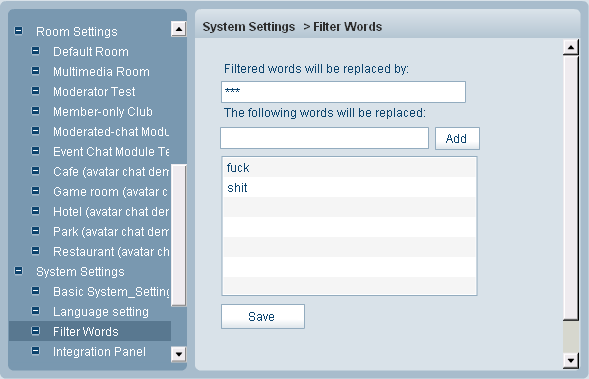Select Room Settings heading in tree

pos(77,32)
